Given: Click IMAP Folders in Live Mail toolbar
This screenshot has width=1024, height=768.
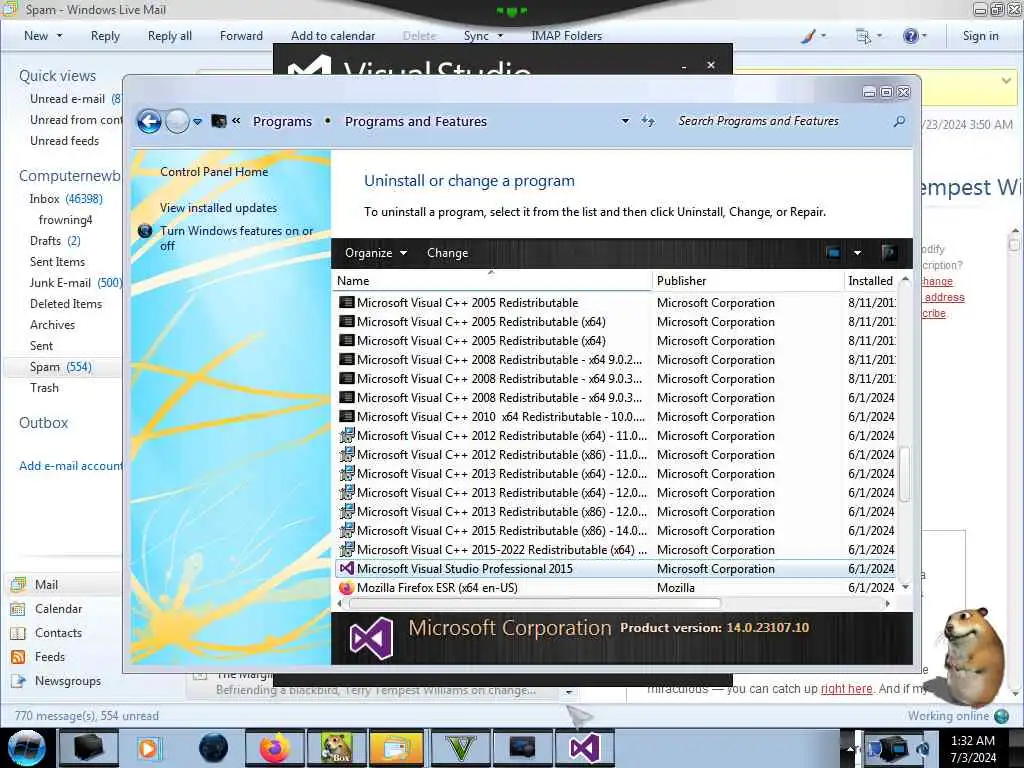Looking at the screenshot, I should (x=566, y=36).
